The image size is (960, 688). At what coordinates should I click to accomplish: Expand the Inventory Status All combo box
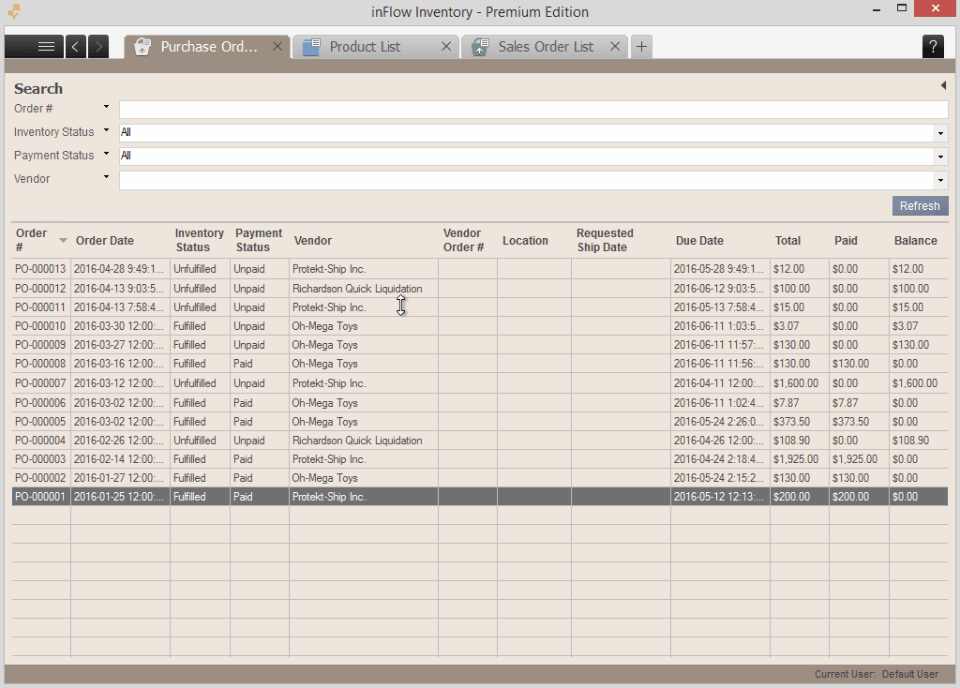[940, 133]
